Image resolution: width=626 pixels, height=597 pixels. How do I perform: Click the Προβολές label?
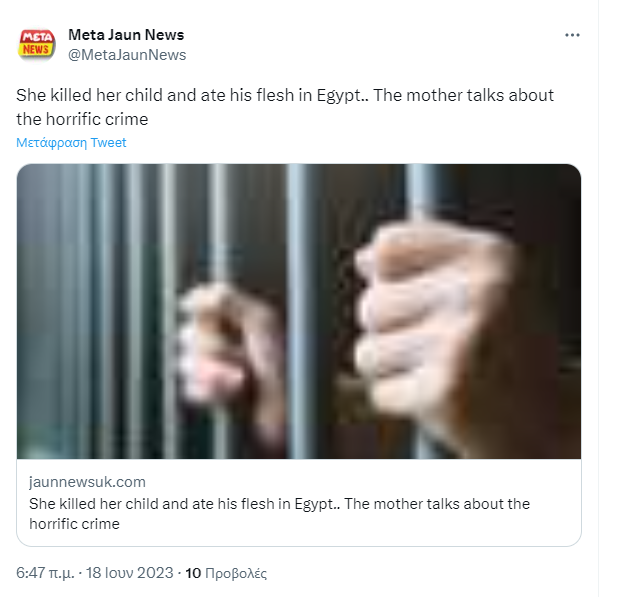(236, 573)
